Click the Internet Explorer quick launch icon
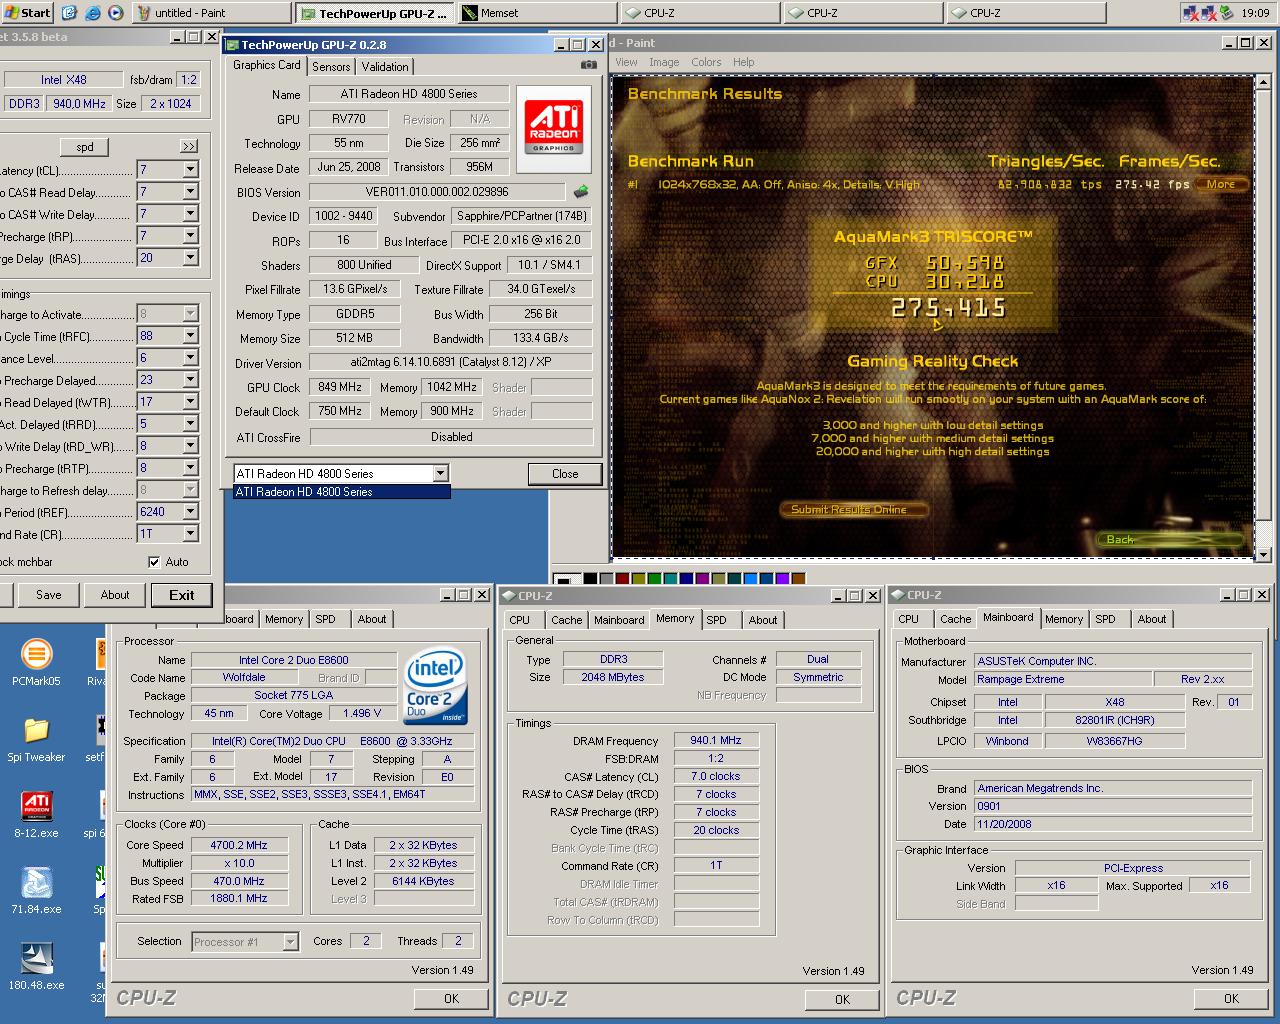 [92, 13]
